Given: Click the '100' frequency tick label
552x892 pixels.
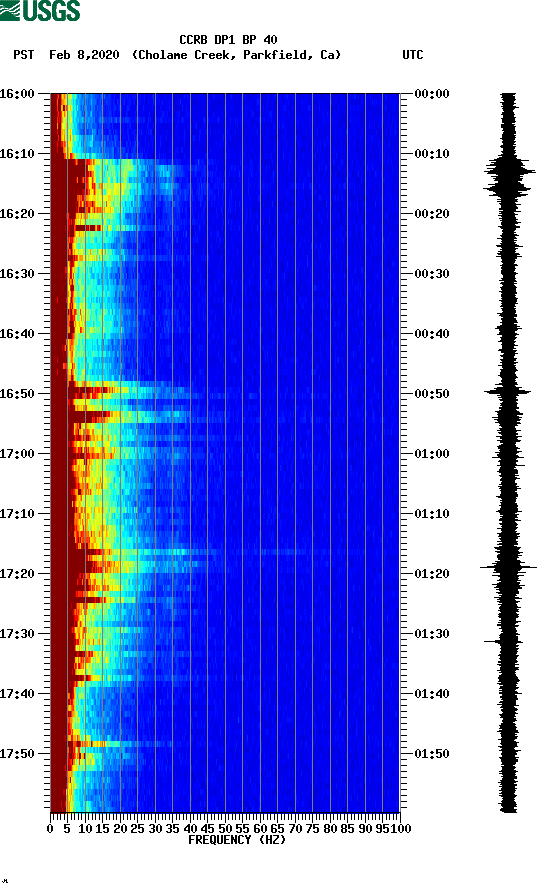Looking at the screenshot, I should [401, 829].
